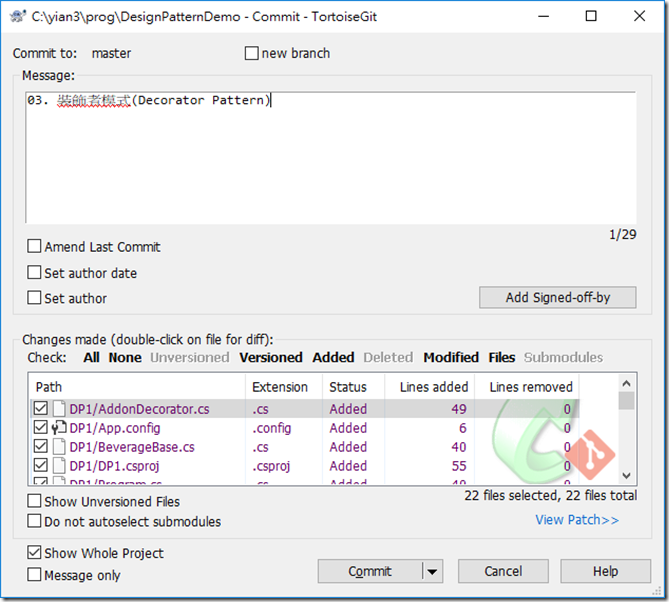669x602 pixels.
Task: Check the Set author box
Action: (34, 297)
